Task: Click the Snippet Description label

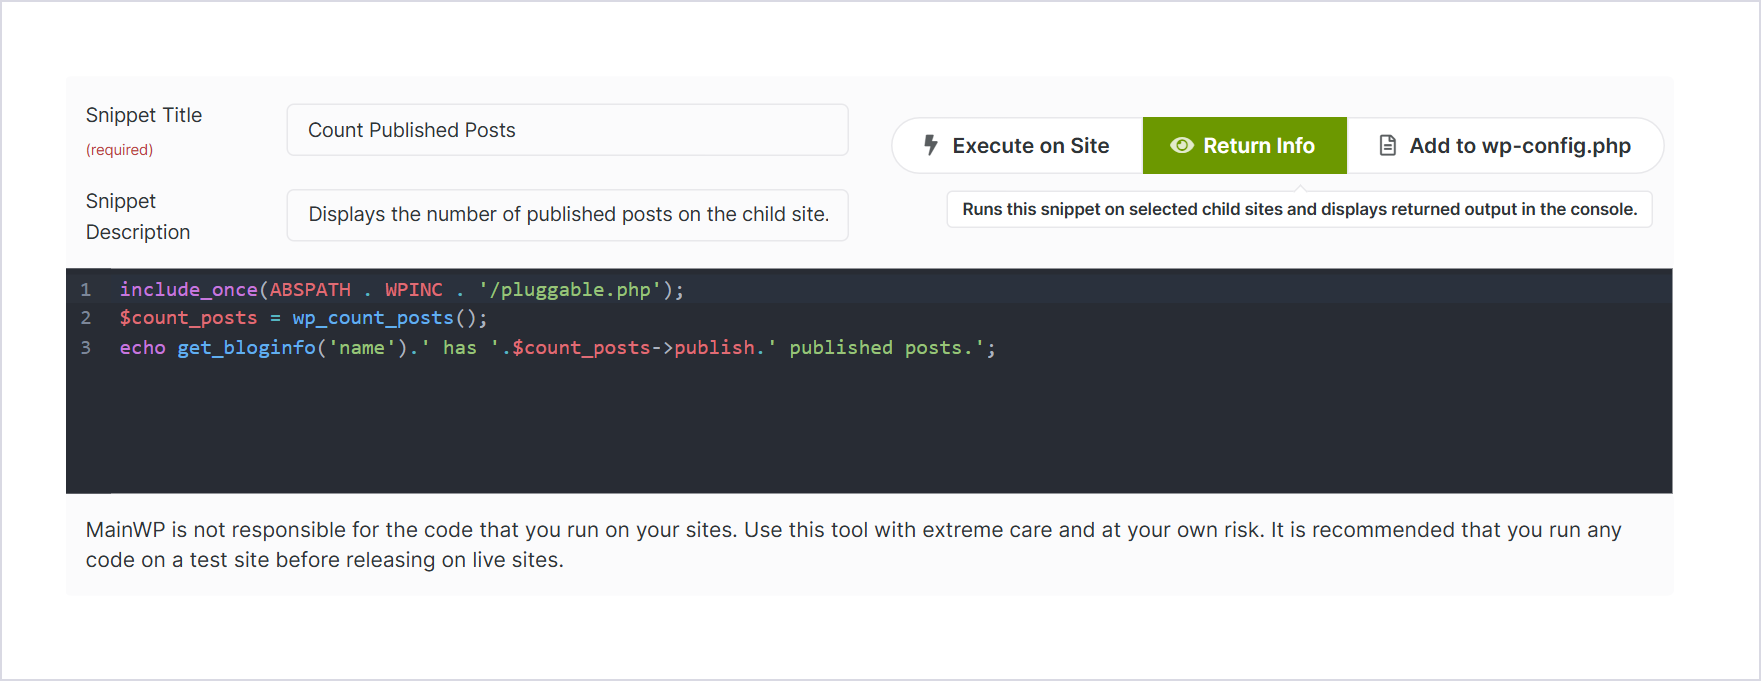Action: 138,216
